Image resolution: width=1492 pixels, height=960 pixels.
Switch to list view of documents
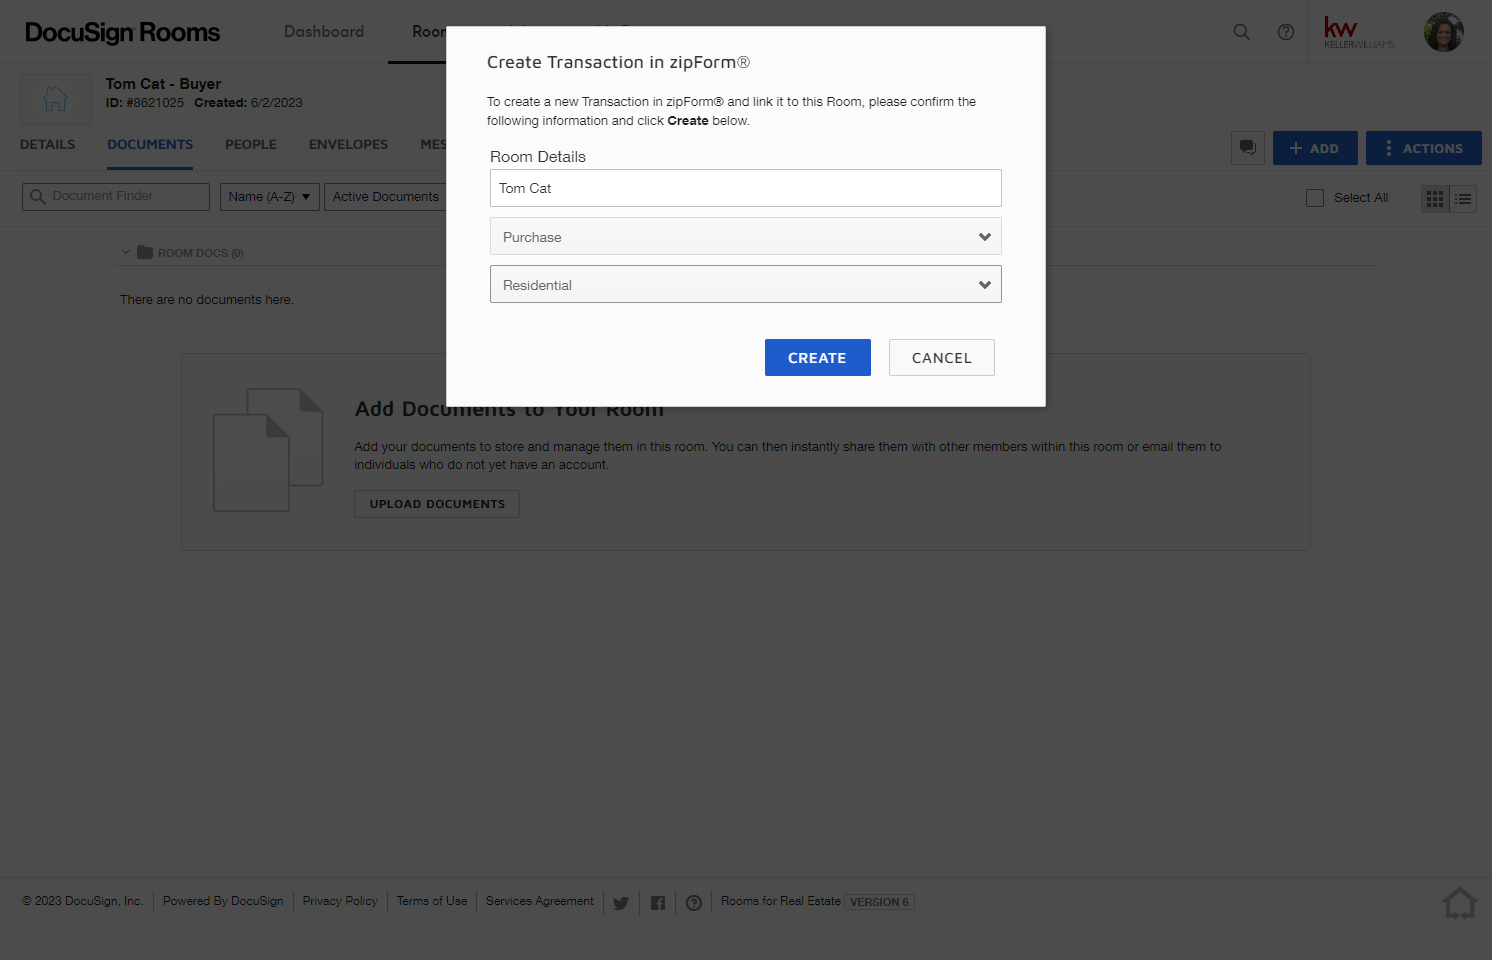(x=1463, y=199)
